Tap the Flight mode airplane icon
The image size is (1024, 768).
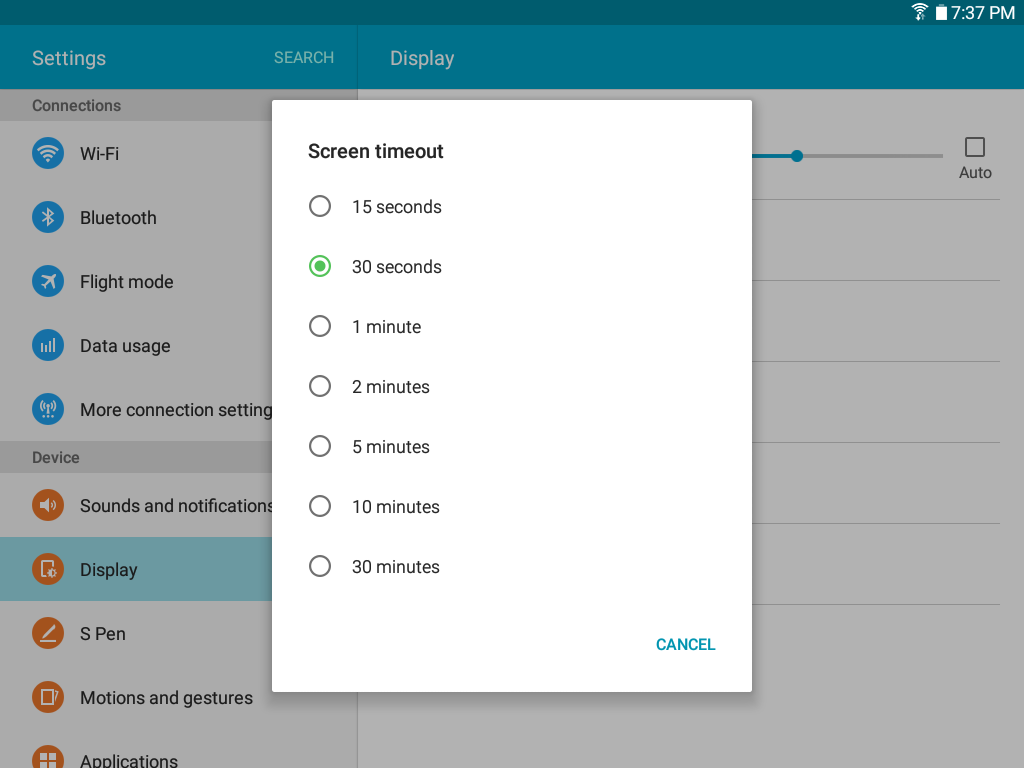click(48, 281)
